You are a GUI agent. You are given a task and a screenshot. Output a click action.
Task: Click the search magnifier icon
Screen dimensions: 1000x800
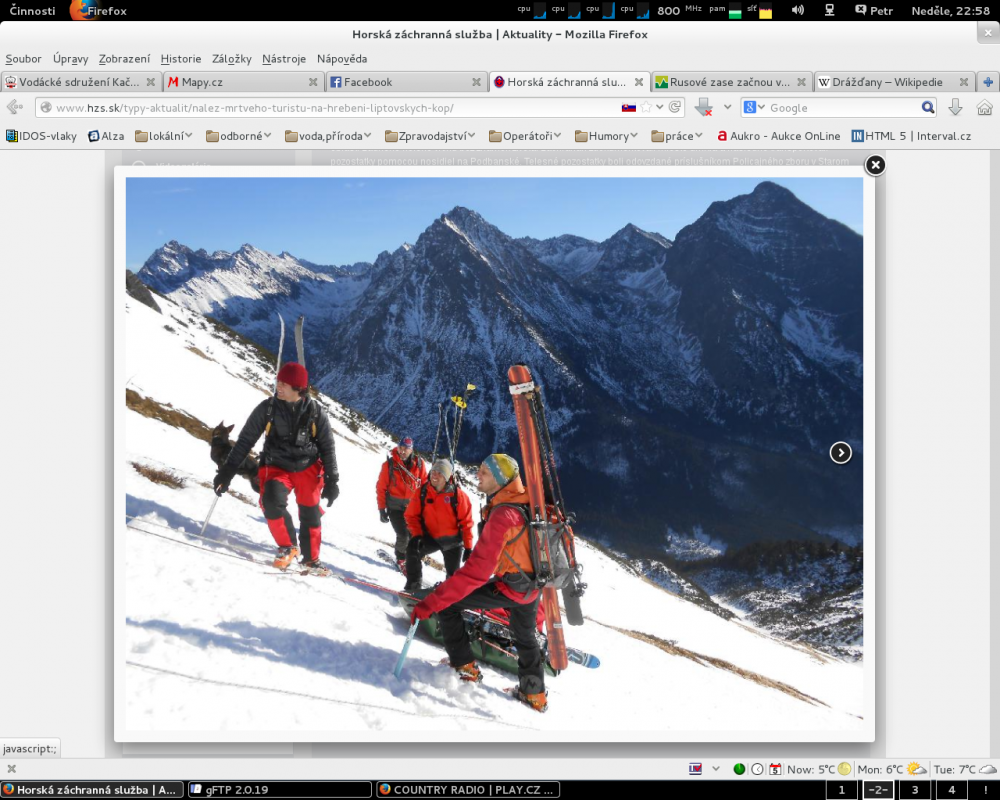[928, 108]
